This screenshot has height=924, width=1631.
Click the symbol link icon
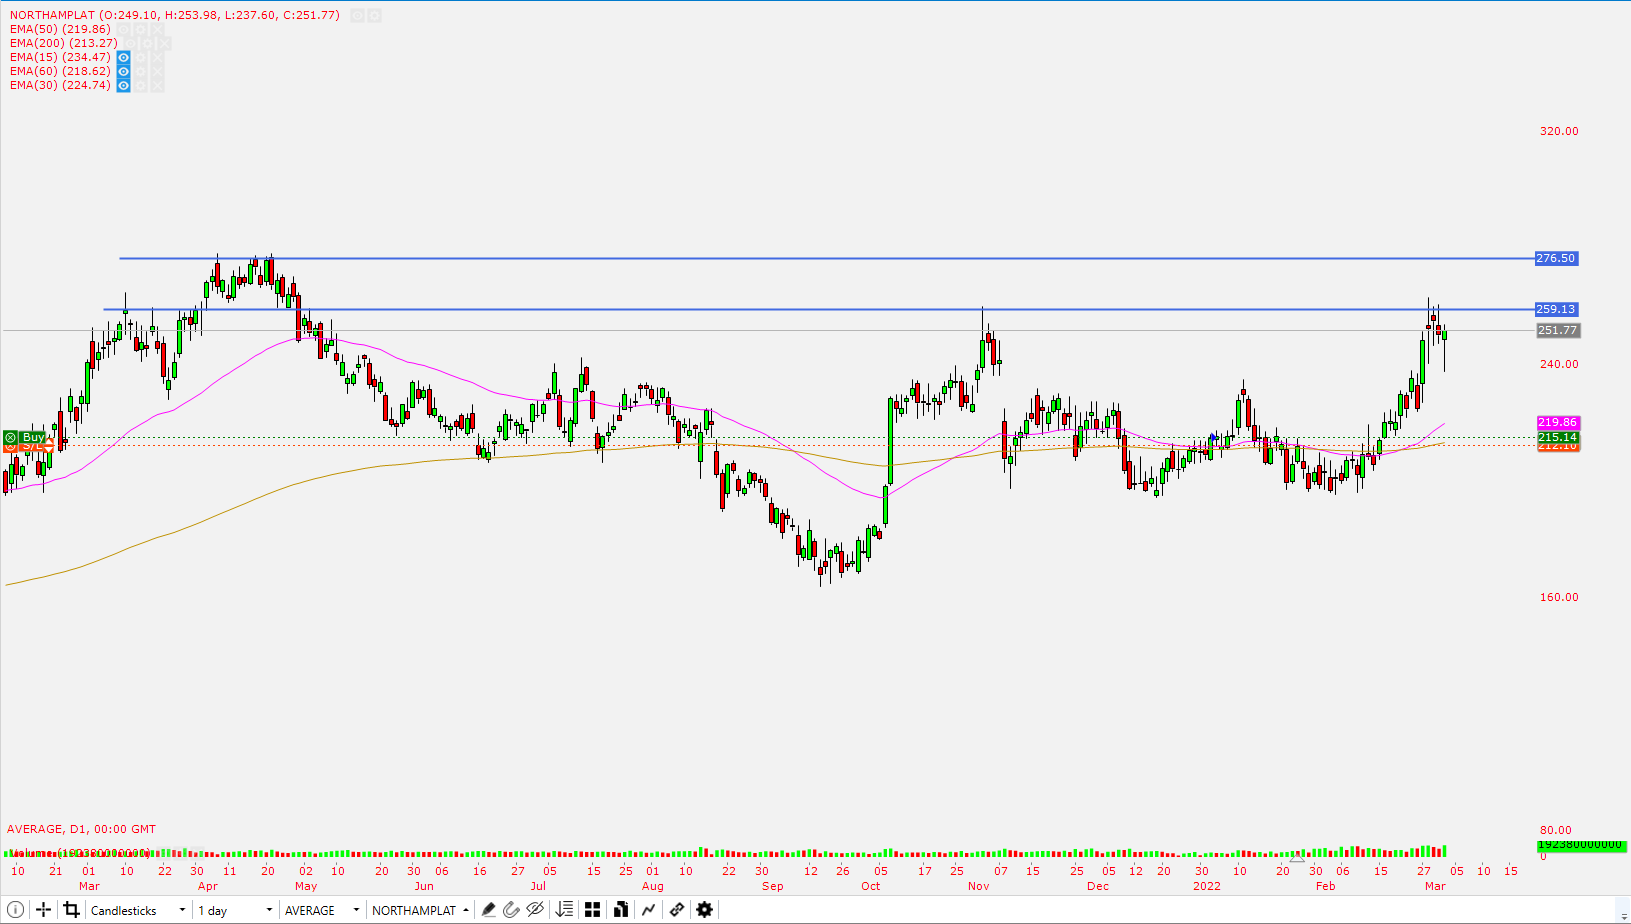point(677,909)
